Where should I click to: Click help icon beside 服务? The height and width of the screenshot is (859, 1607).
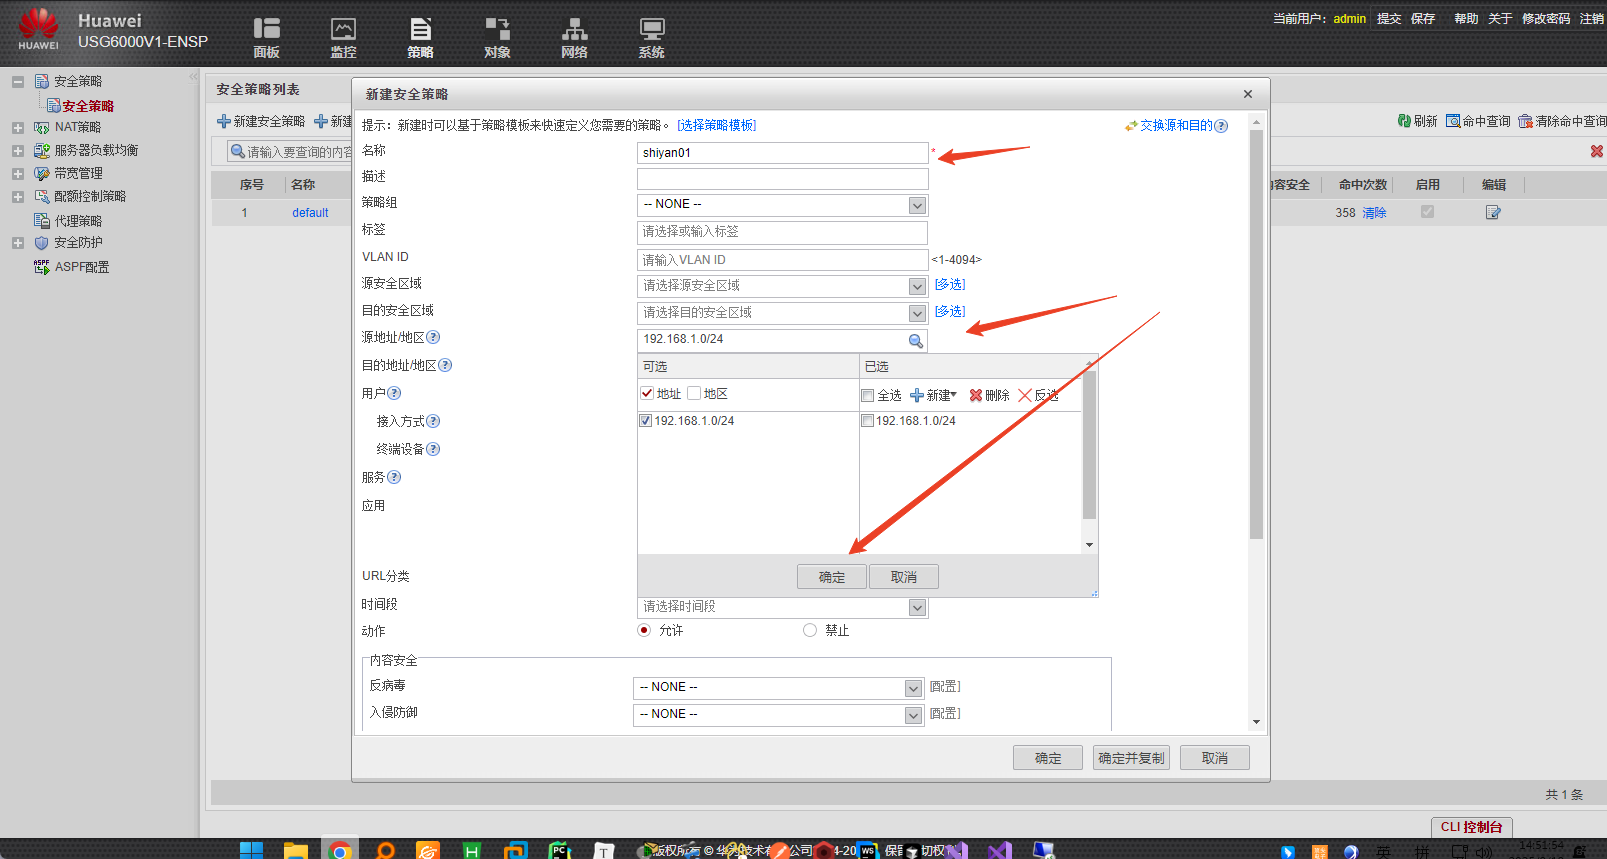coord(394,477)
